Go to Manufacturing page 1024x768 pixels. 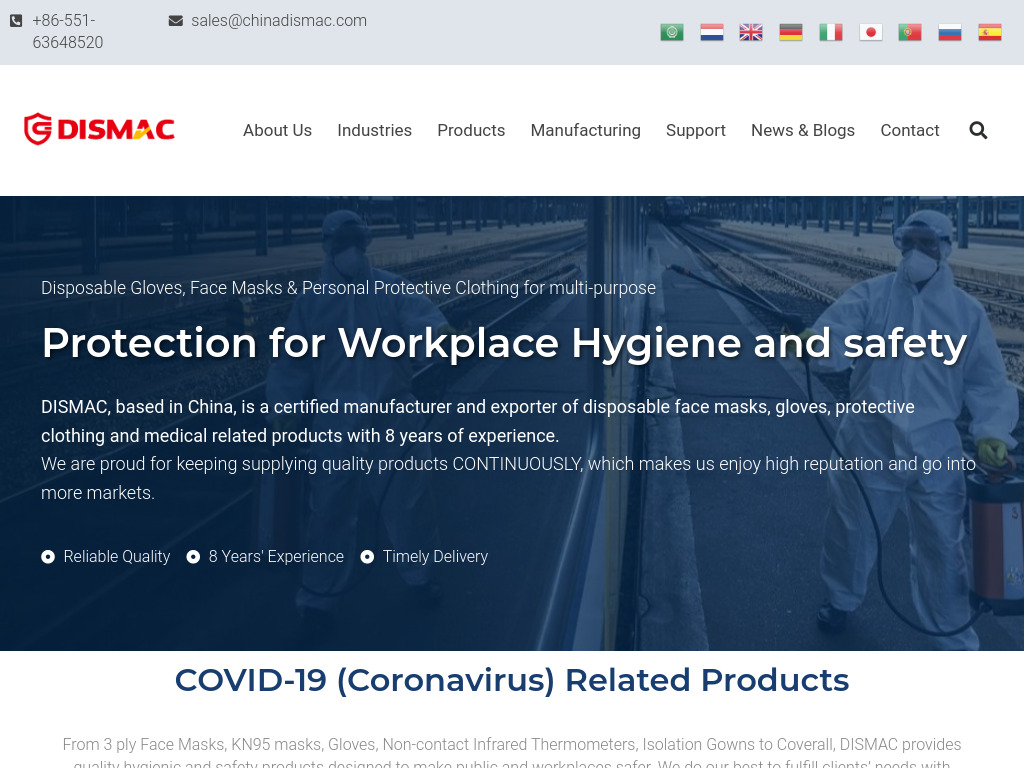click(585, 131)
